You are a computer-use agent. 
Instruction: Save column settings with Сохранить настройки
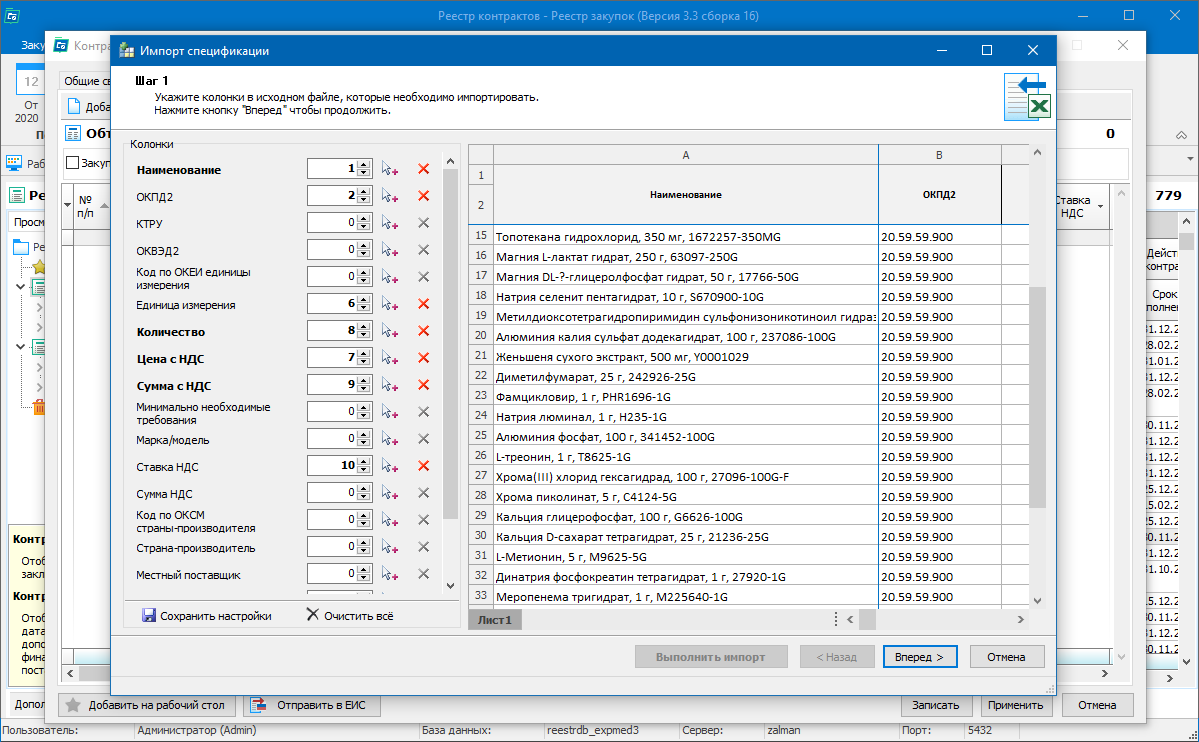point(206,616)
